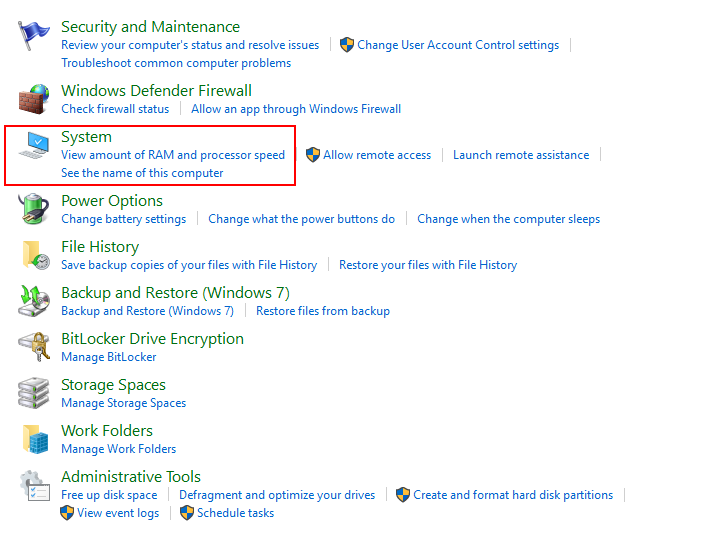Select Troubleshoot common computer problems

[x=176, y=63]
